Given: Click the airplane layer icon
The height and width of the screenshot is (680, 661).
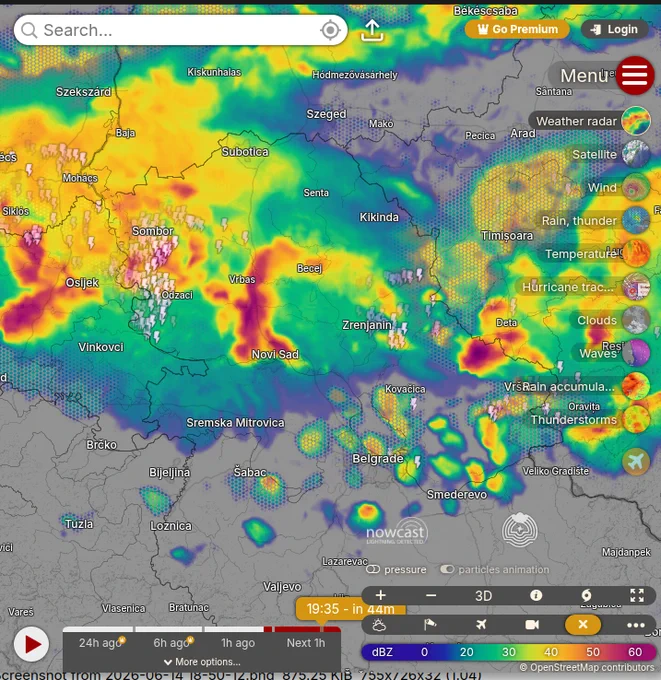Looking at the screenshot, I should (635, 461).
